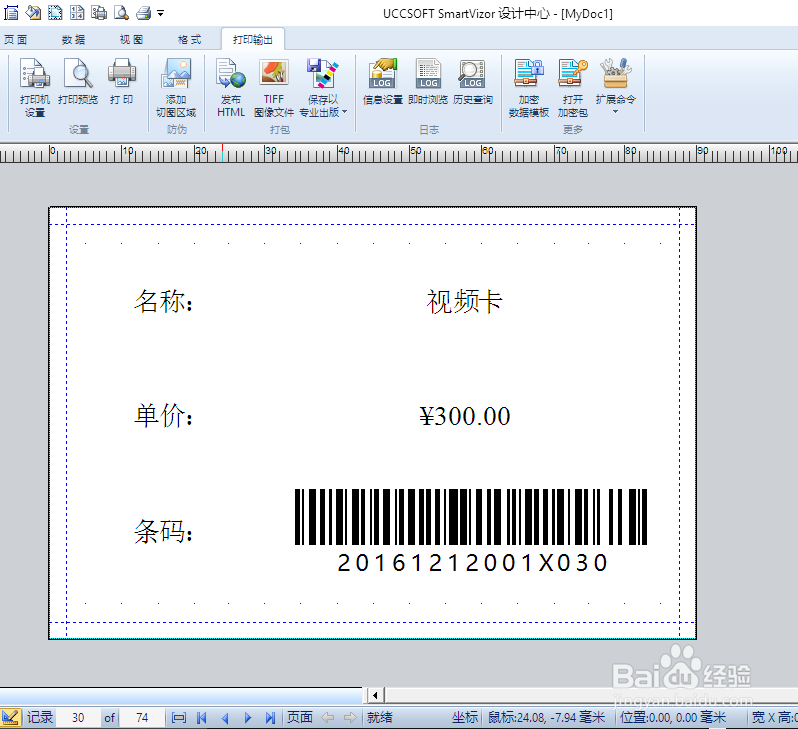The width and height of the screenshot is (798, 729).
Task: Go to next page arrow
Action: 350,718
